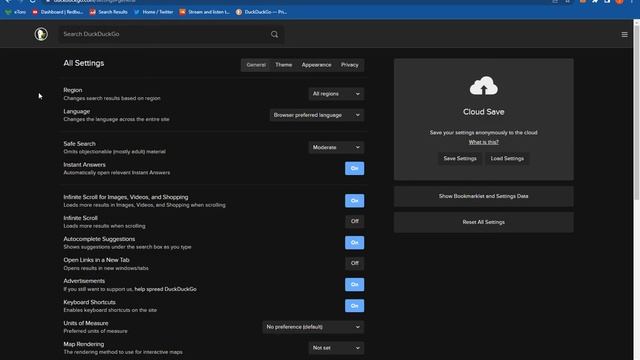Click the Safe Search setting label
Screen dimensions: 640x360
click(x=79, y=144)
